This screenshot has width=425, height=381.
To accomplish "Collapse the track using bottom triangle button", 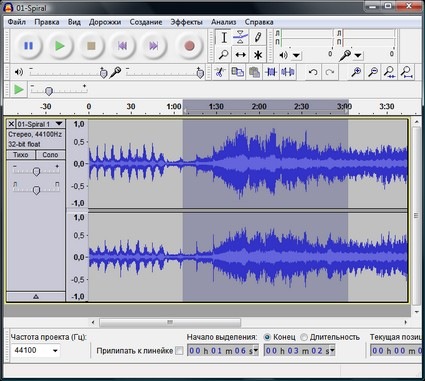I will [36, 297].
